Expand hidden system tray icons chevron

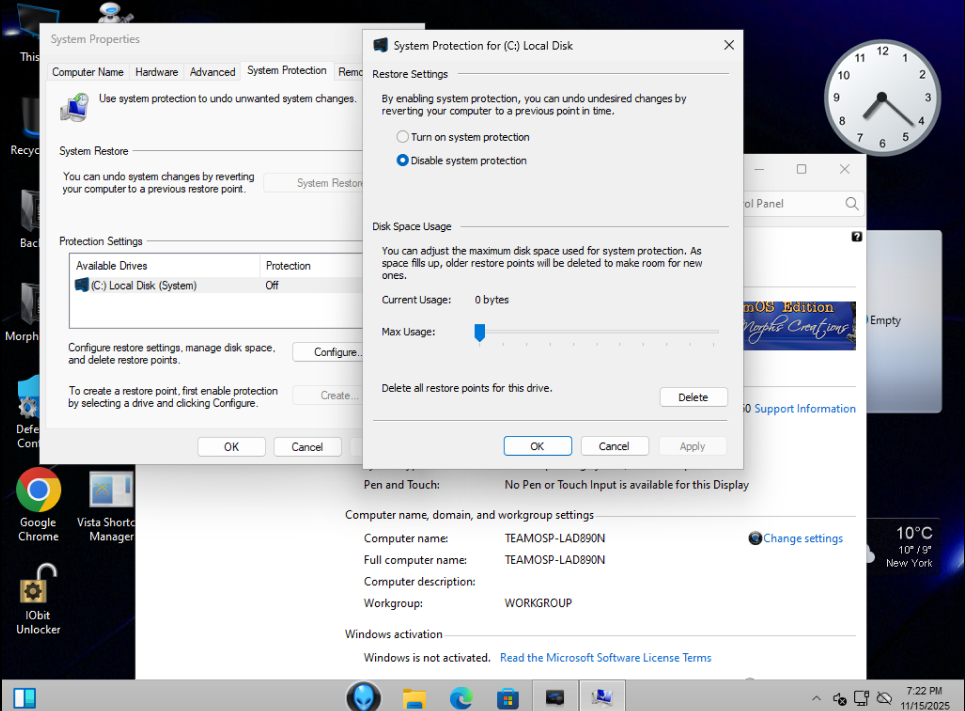[816, 698]
